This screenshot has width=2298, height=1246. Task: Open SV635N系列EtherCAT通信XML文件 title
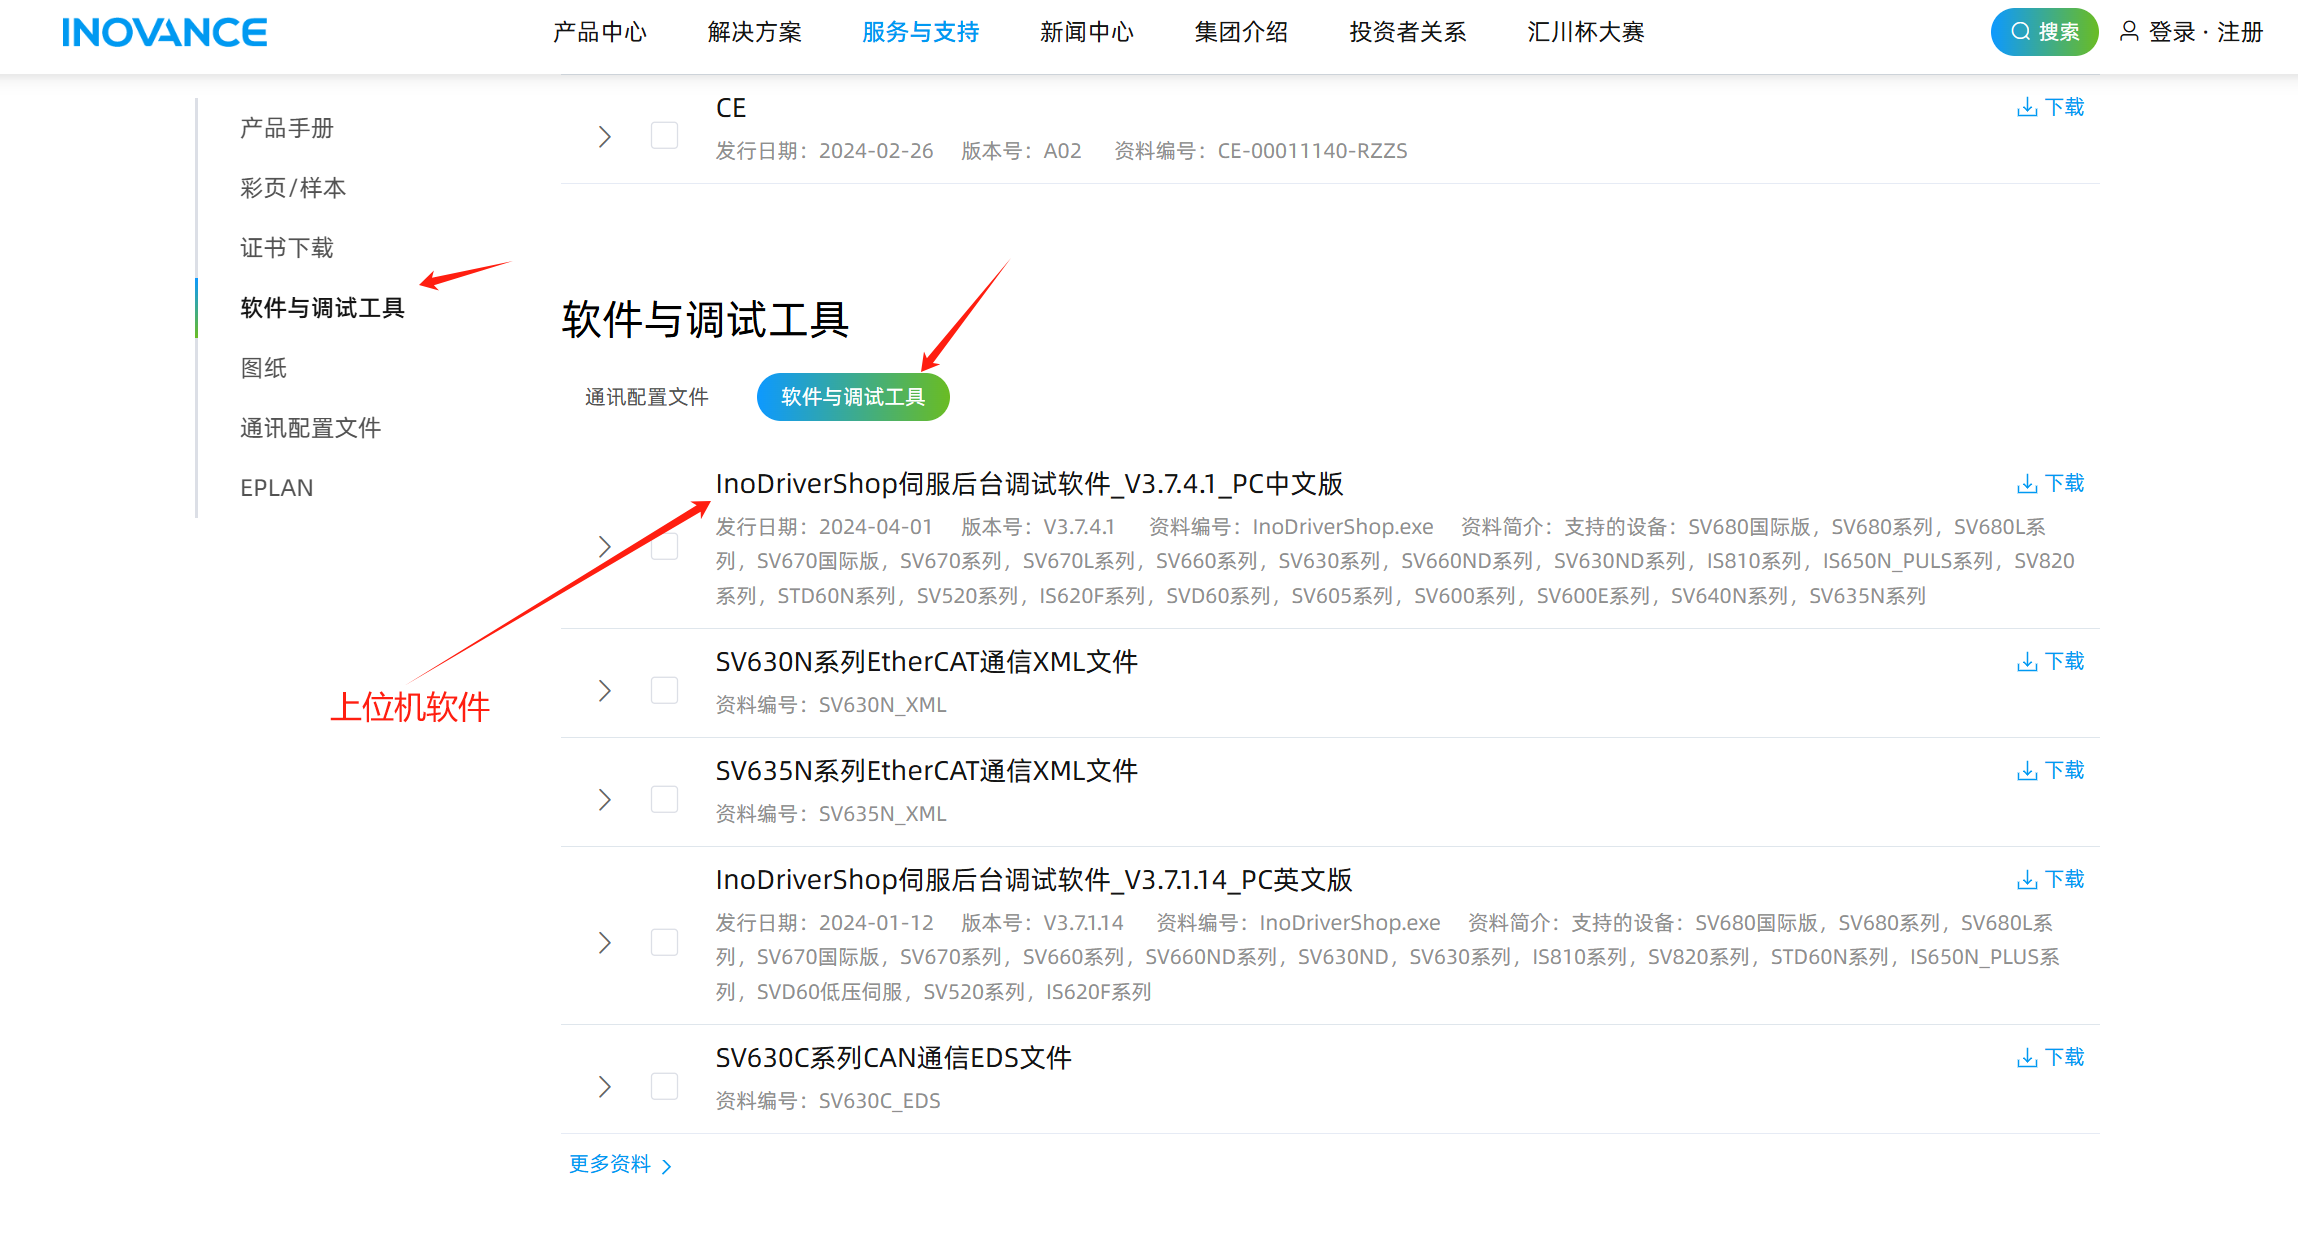pyautogui.click(x=927, y=771)
